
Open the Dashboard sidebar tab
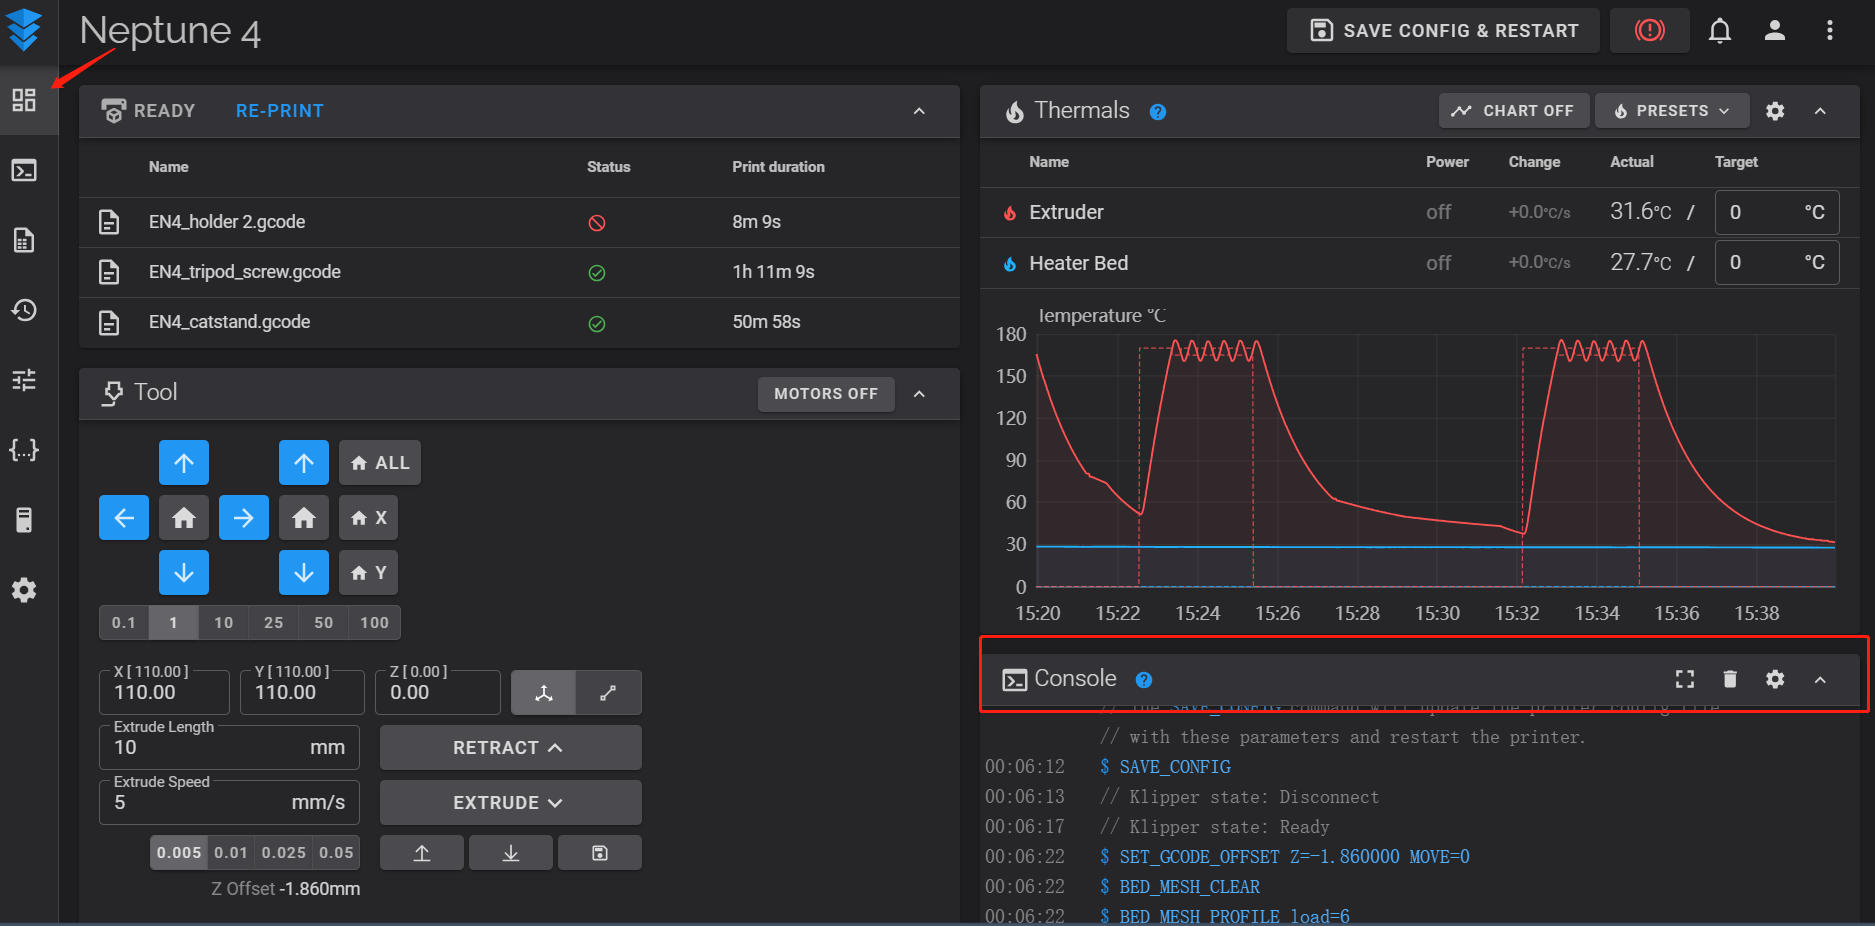(x=24, y=100)
